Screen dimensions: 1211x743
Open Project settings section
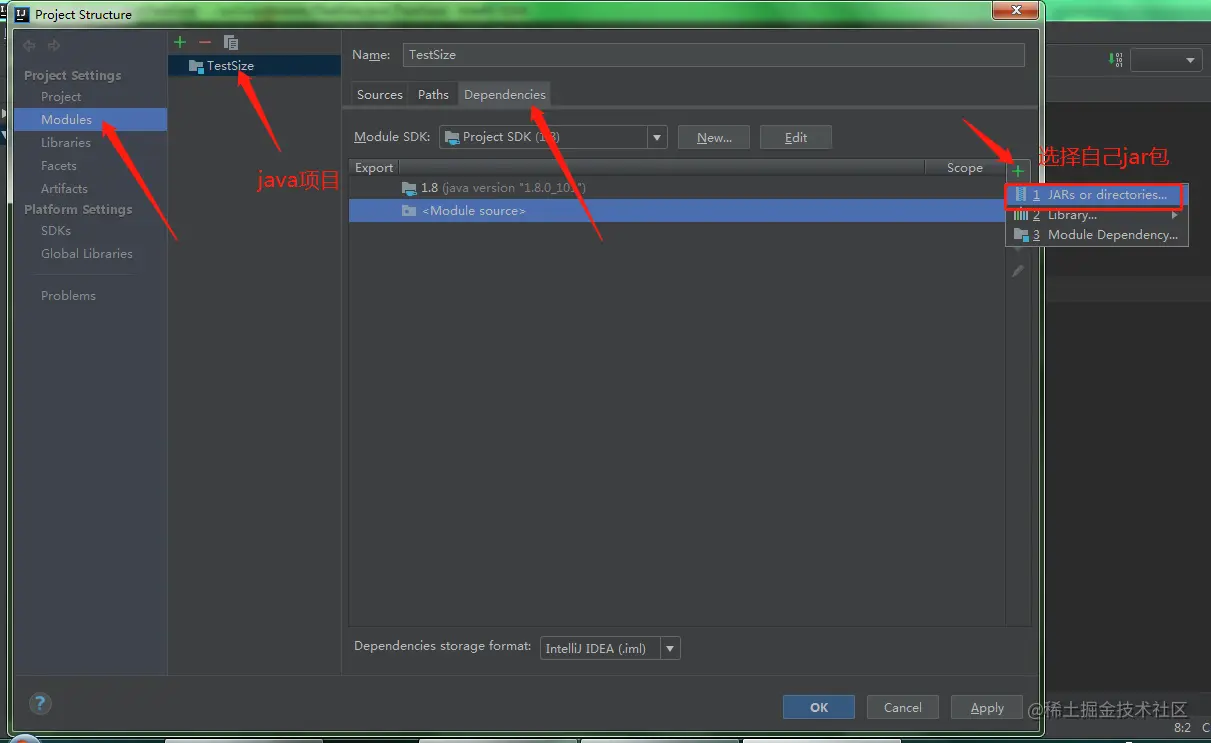pyautogui.click(x=61, y=97)
